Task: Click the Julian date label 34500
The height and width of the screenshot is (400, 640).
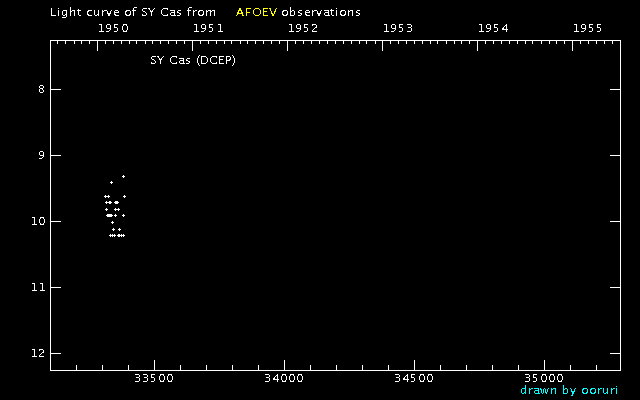Action: (414, 378)
